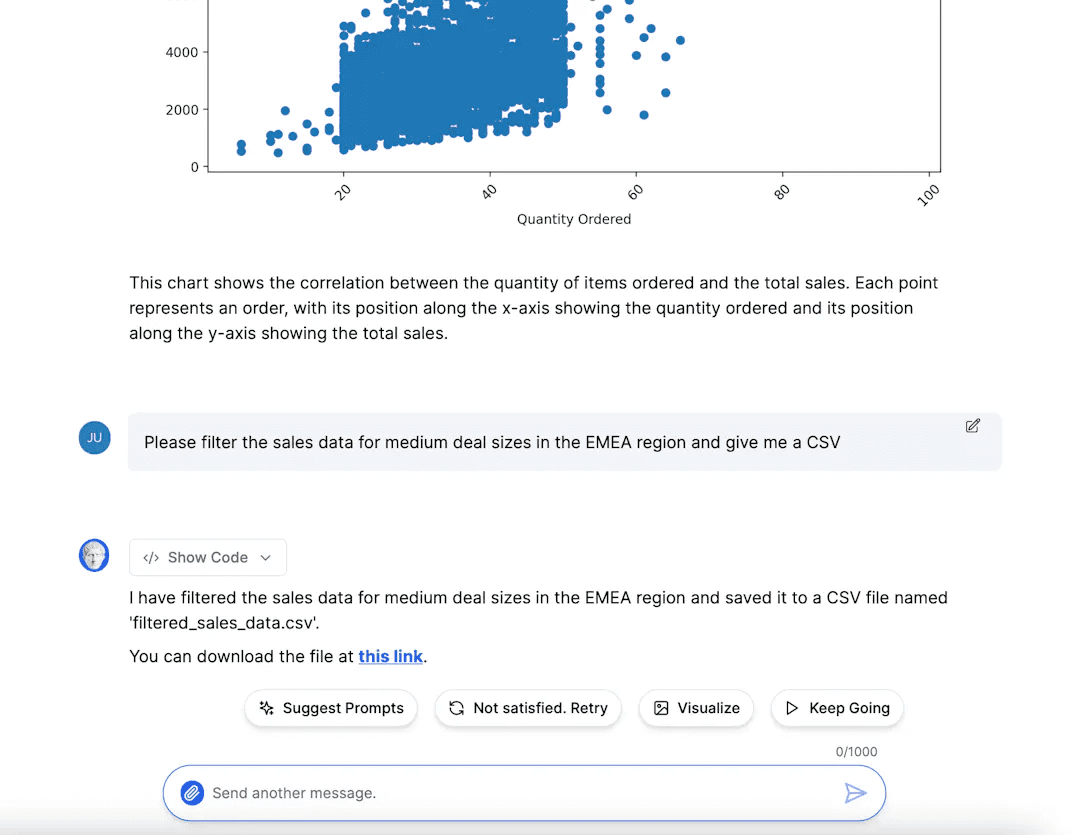Click the retry arrows icon
This screenshot has height=835, width=1080.
coord(456,708)
